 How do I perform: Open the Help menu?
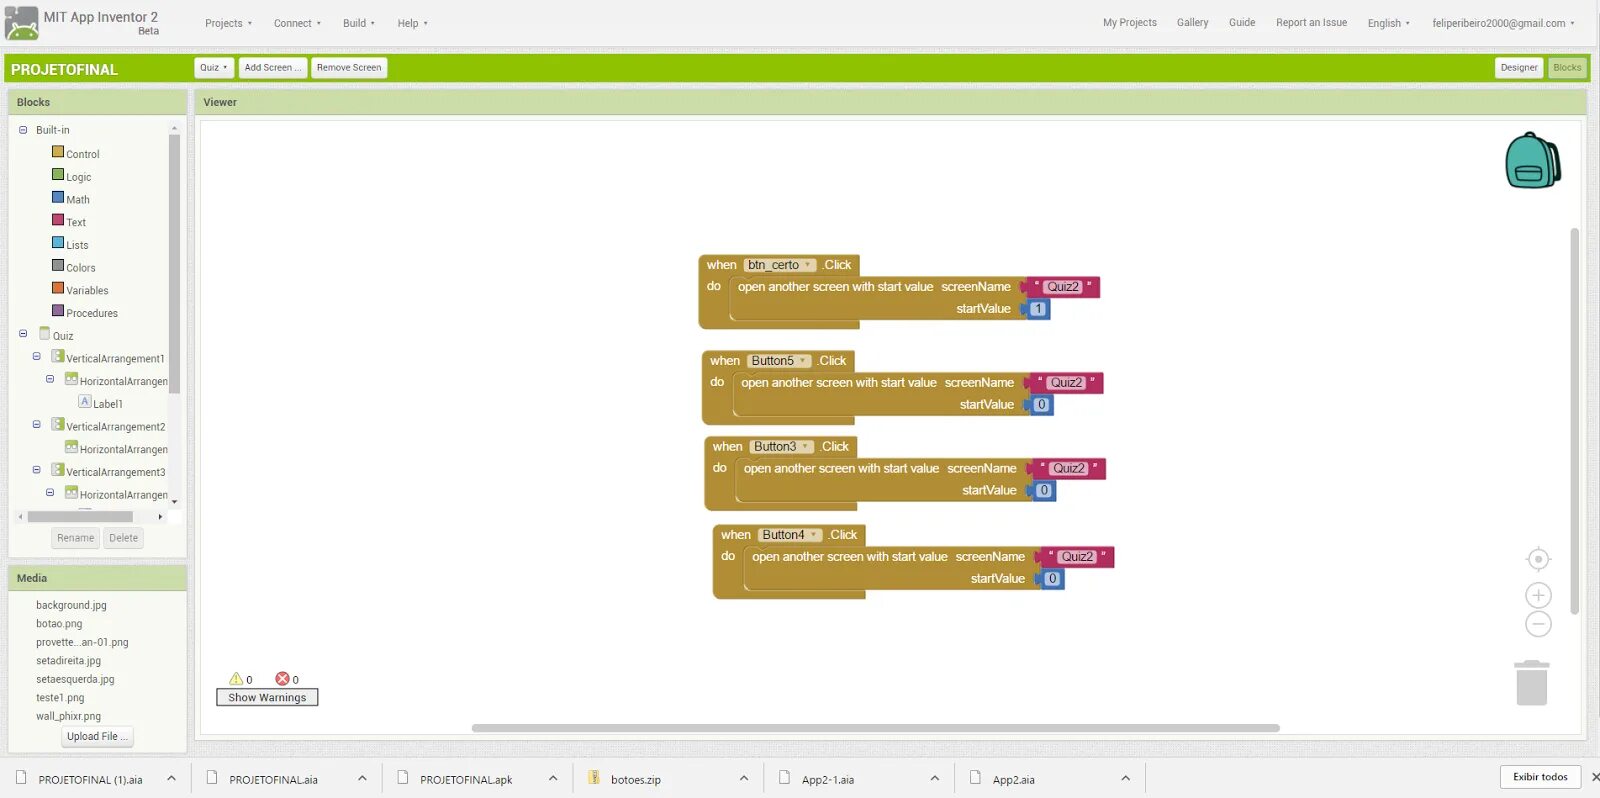tap(412, 23)
